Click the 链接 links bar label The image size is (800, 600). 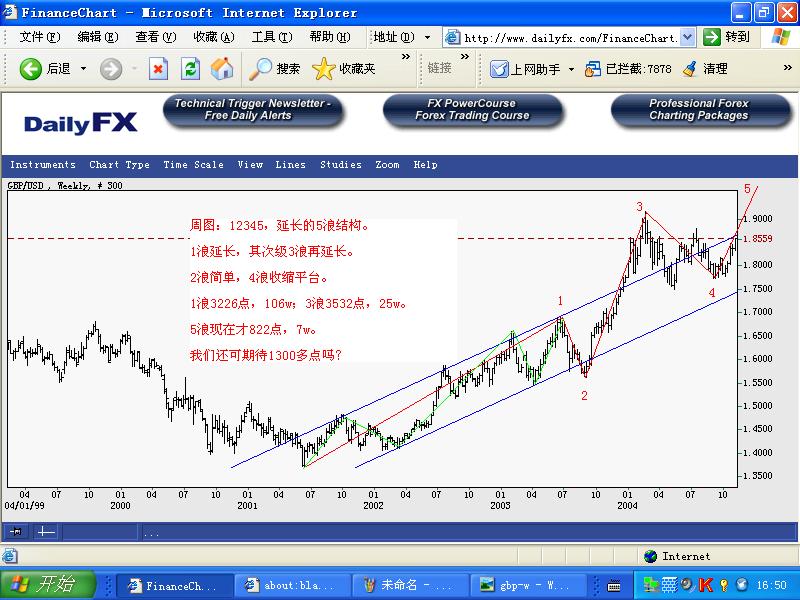pyautogui.click(x=439, y=68)
